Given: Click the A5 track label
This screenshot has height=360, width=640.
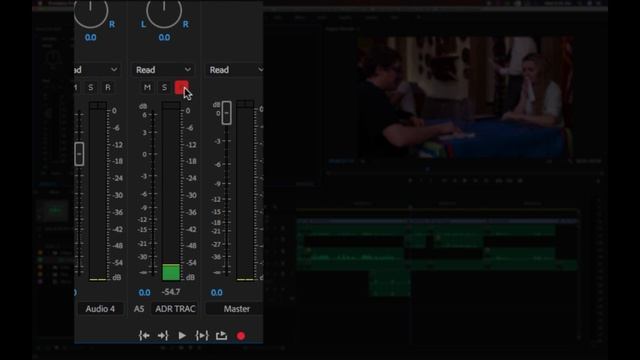Looking at the screenshot, I should [139, 309].
